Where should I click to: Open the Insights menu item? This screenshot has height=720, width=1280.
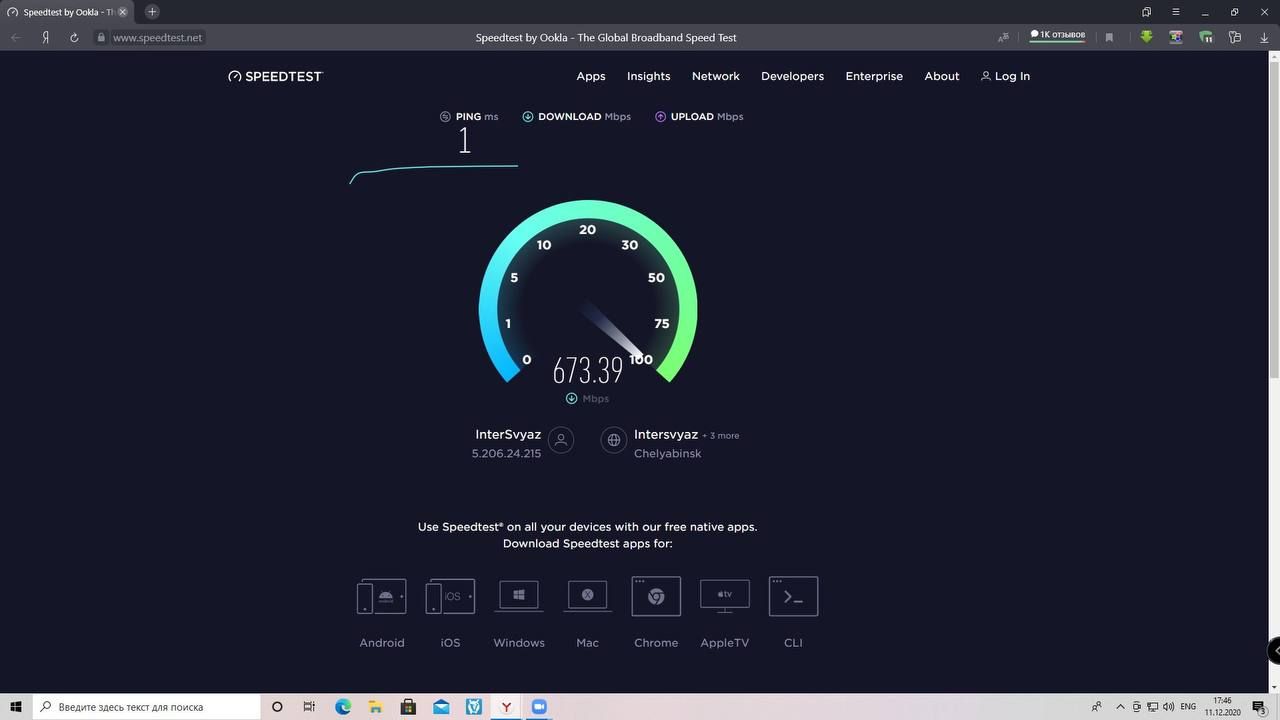[x=649, y=76]
